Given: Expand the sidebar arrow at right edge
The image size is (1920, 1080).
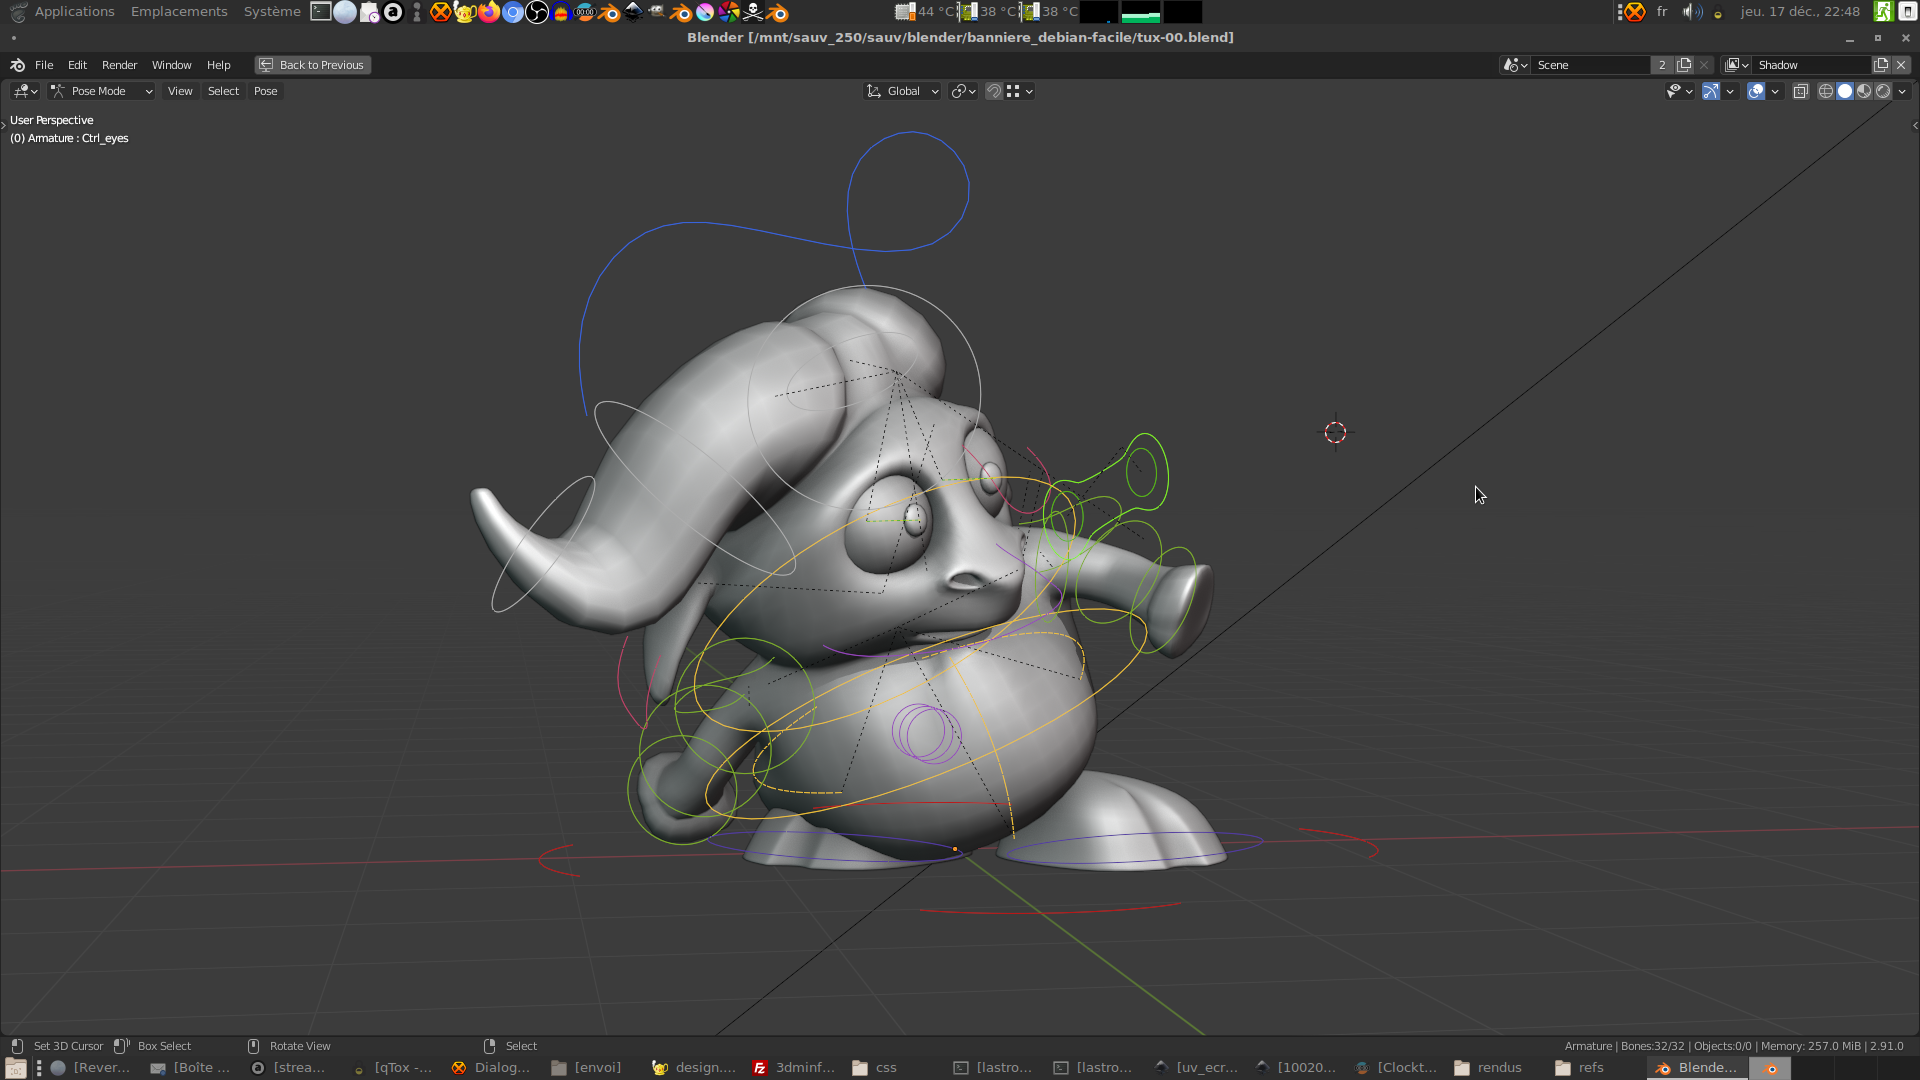Looking at the screenshot, I should (x=1915, y=125).
